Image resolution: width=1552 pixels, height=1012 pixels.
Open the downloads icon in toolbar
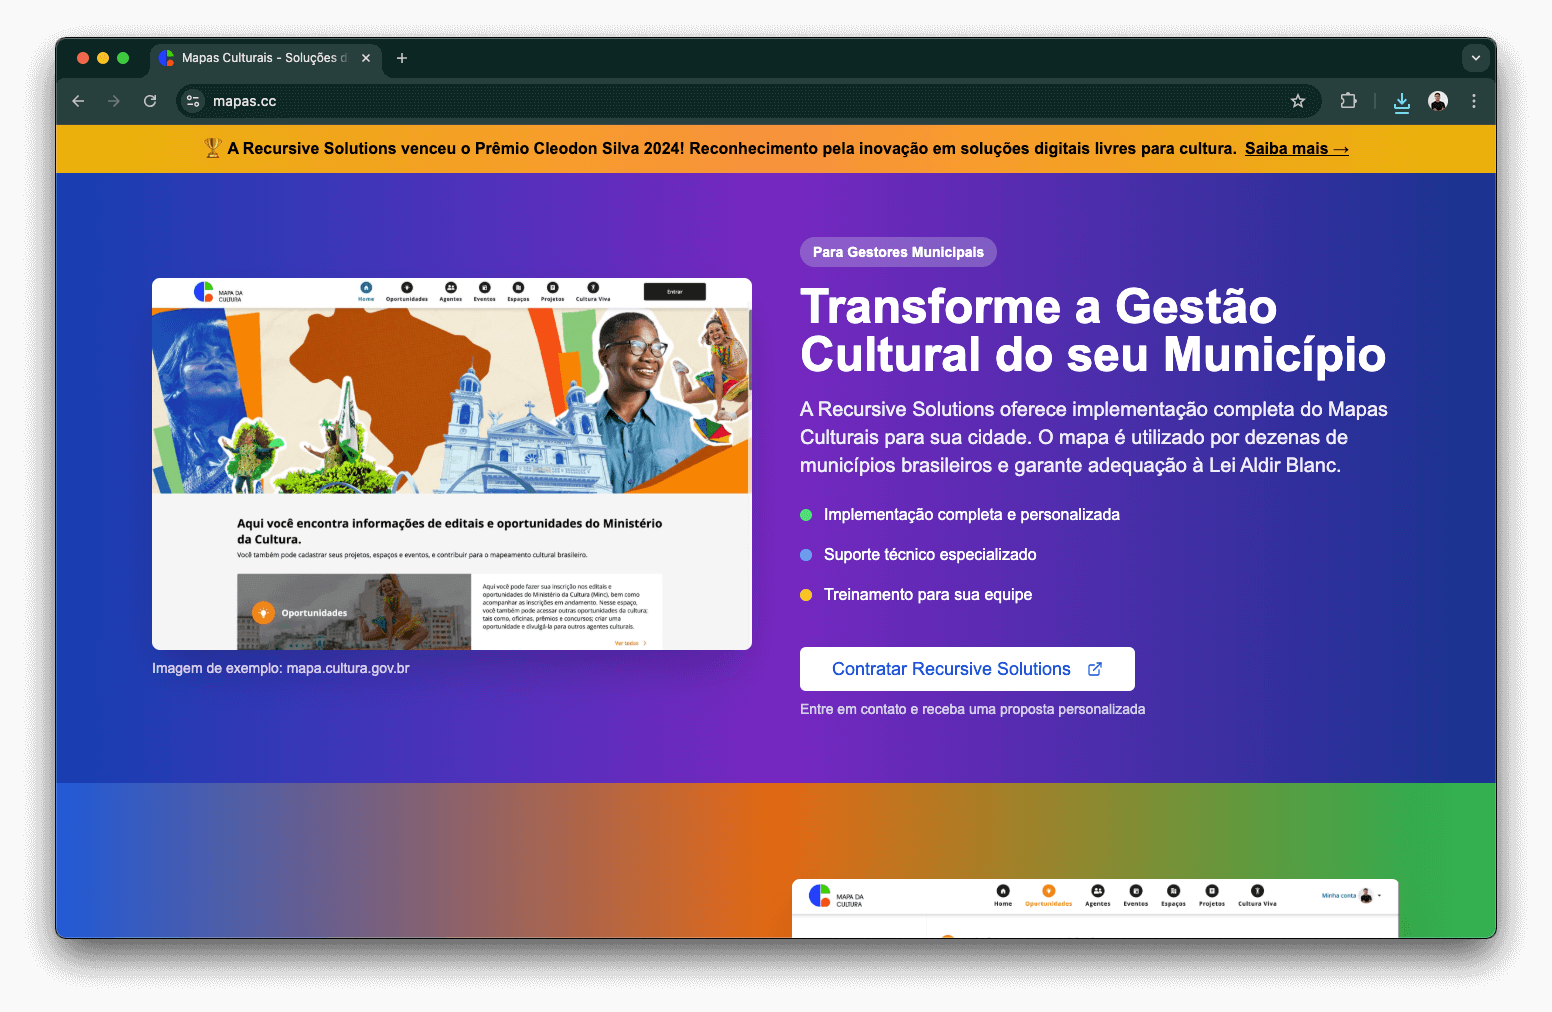1401,102
